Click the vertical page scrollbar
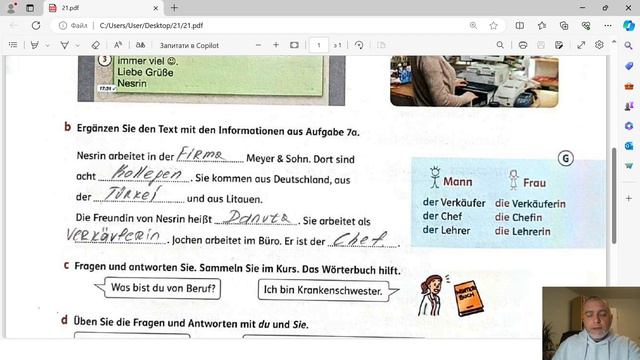This screenshot has height=360, width=640. tap(614, 196)
